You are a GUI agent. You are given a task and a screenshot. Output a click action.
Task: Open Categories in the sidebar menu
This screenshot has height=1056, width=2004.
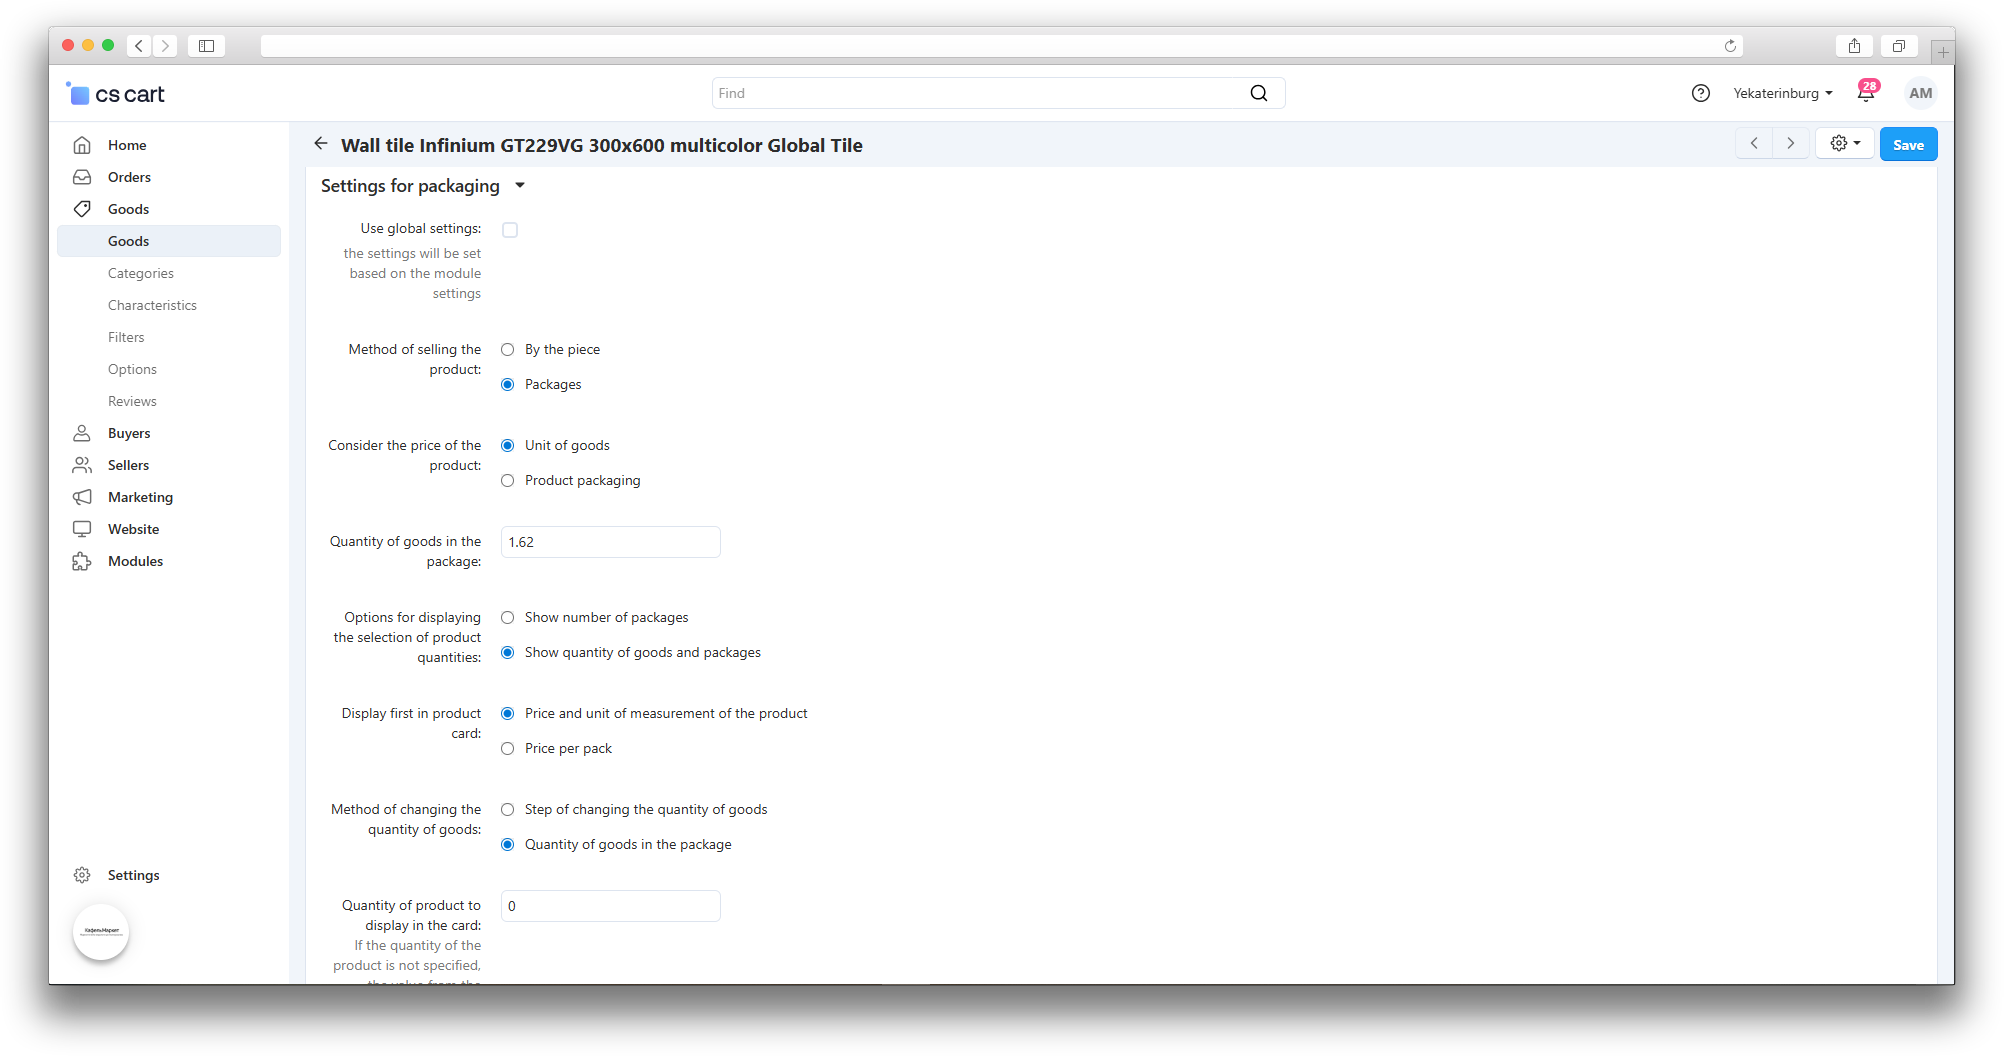[x=141, y=273]
